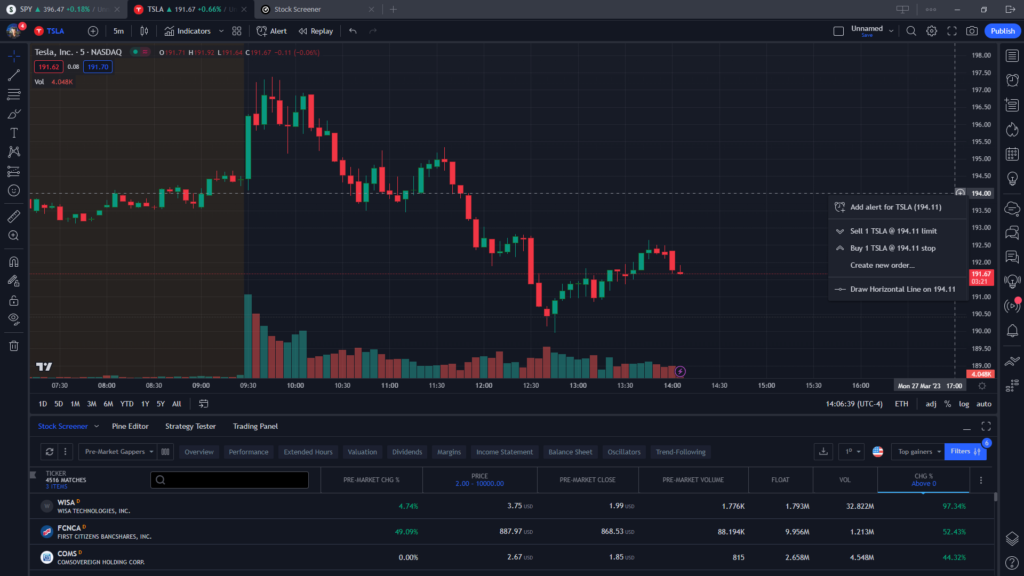Click the trash icon to remove drawings
1024x576 pixels.
click(x=14, y=346)
